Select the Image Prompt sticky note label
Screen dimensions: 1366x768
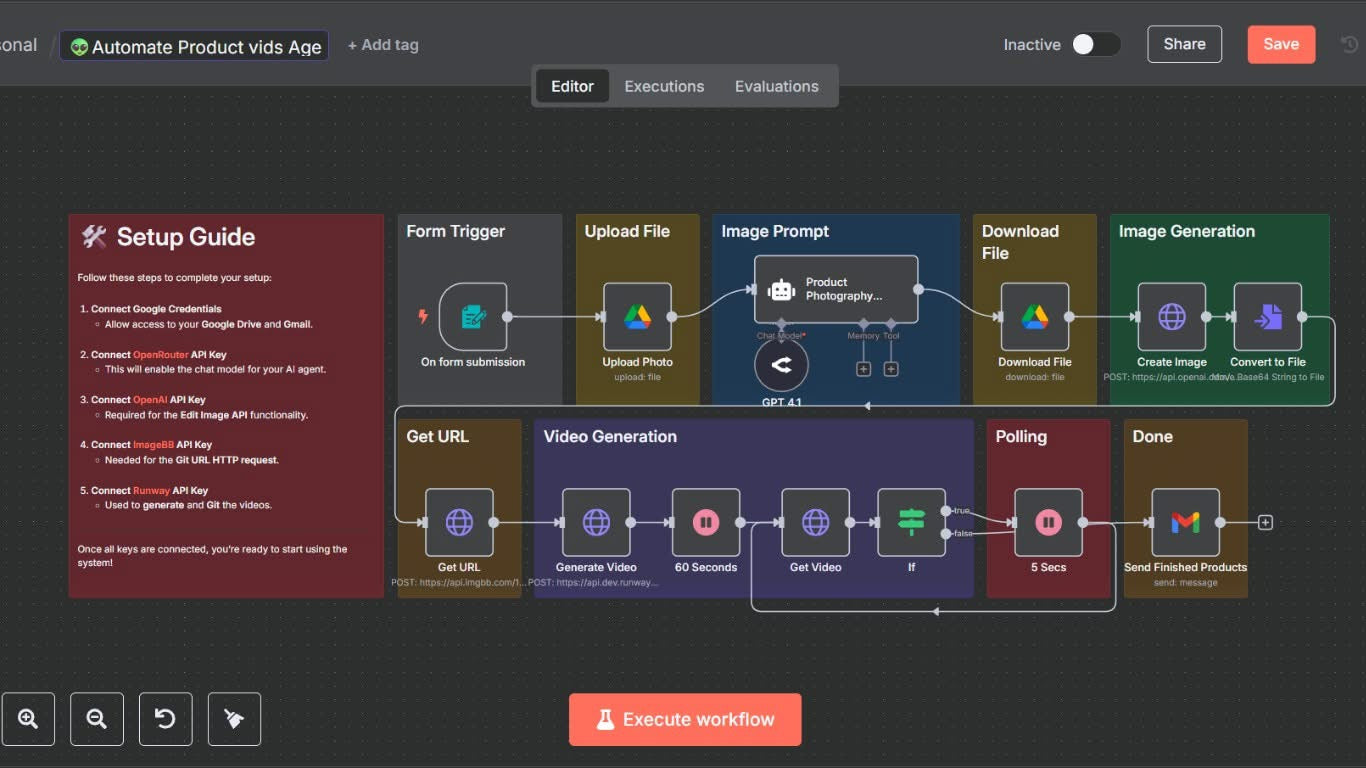point(775,231)
